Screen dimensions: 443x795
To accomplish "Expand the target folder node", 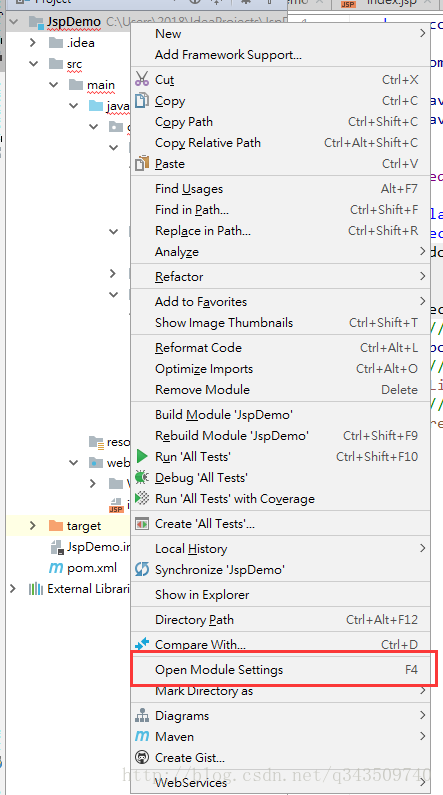I will [33, 526].
